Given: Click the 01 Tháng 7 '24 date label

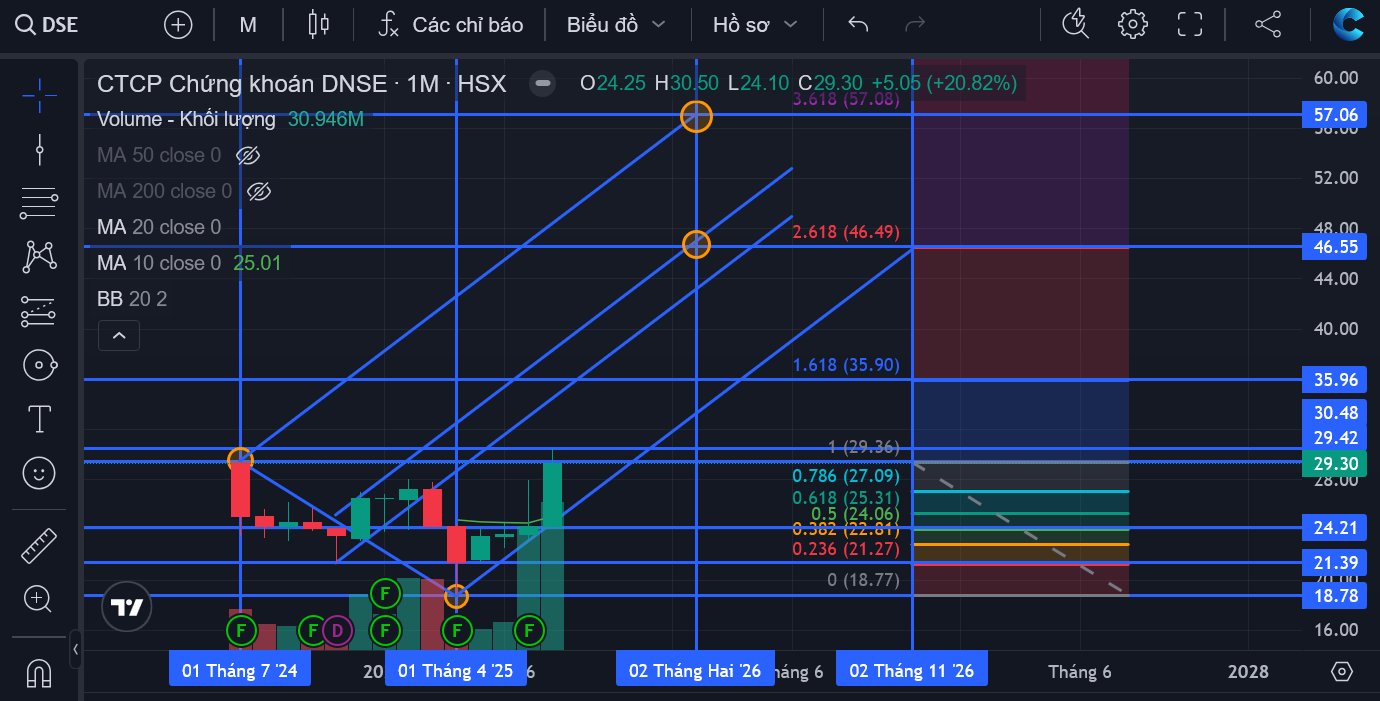Looking at the screenshot, I should click(x=240, y=670).
